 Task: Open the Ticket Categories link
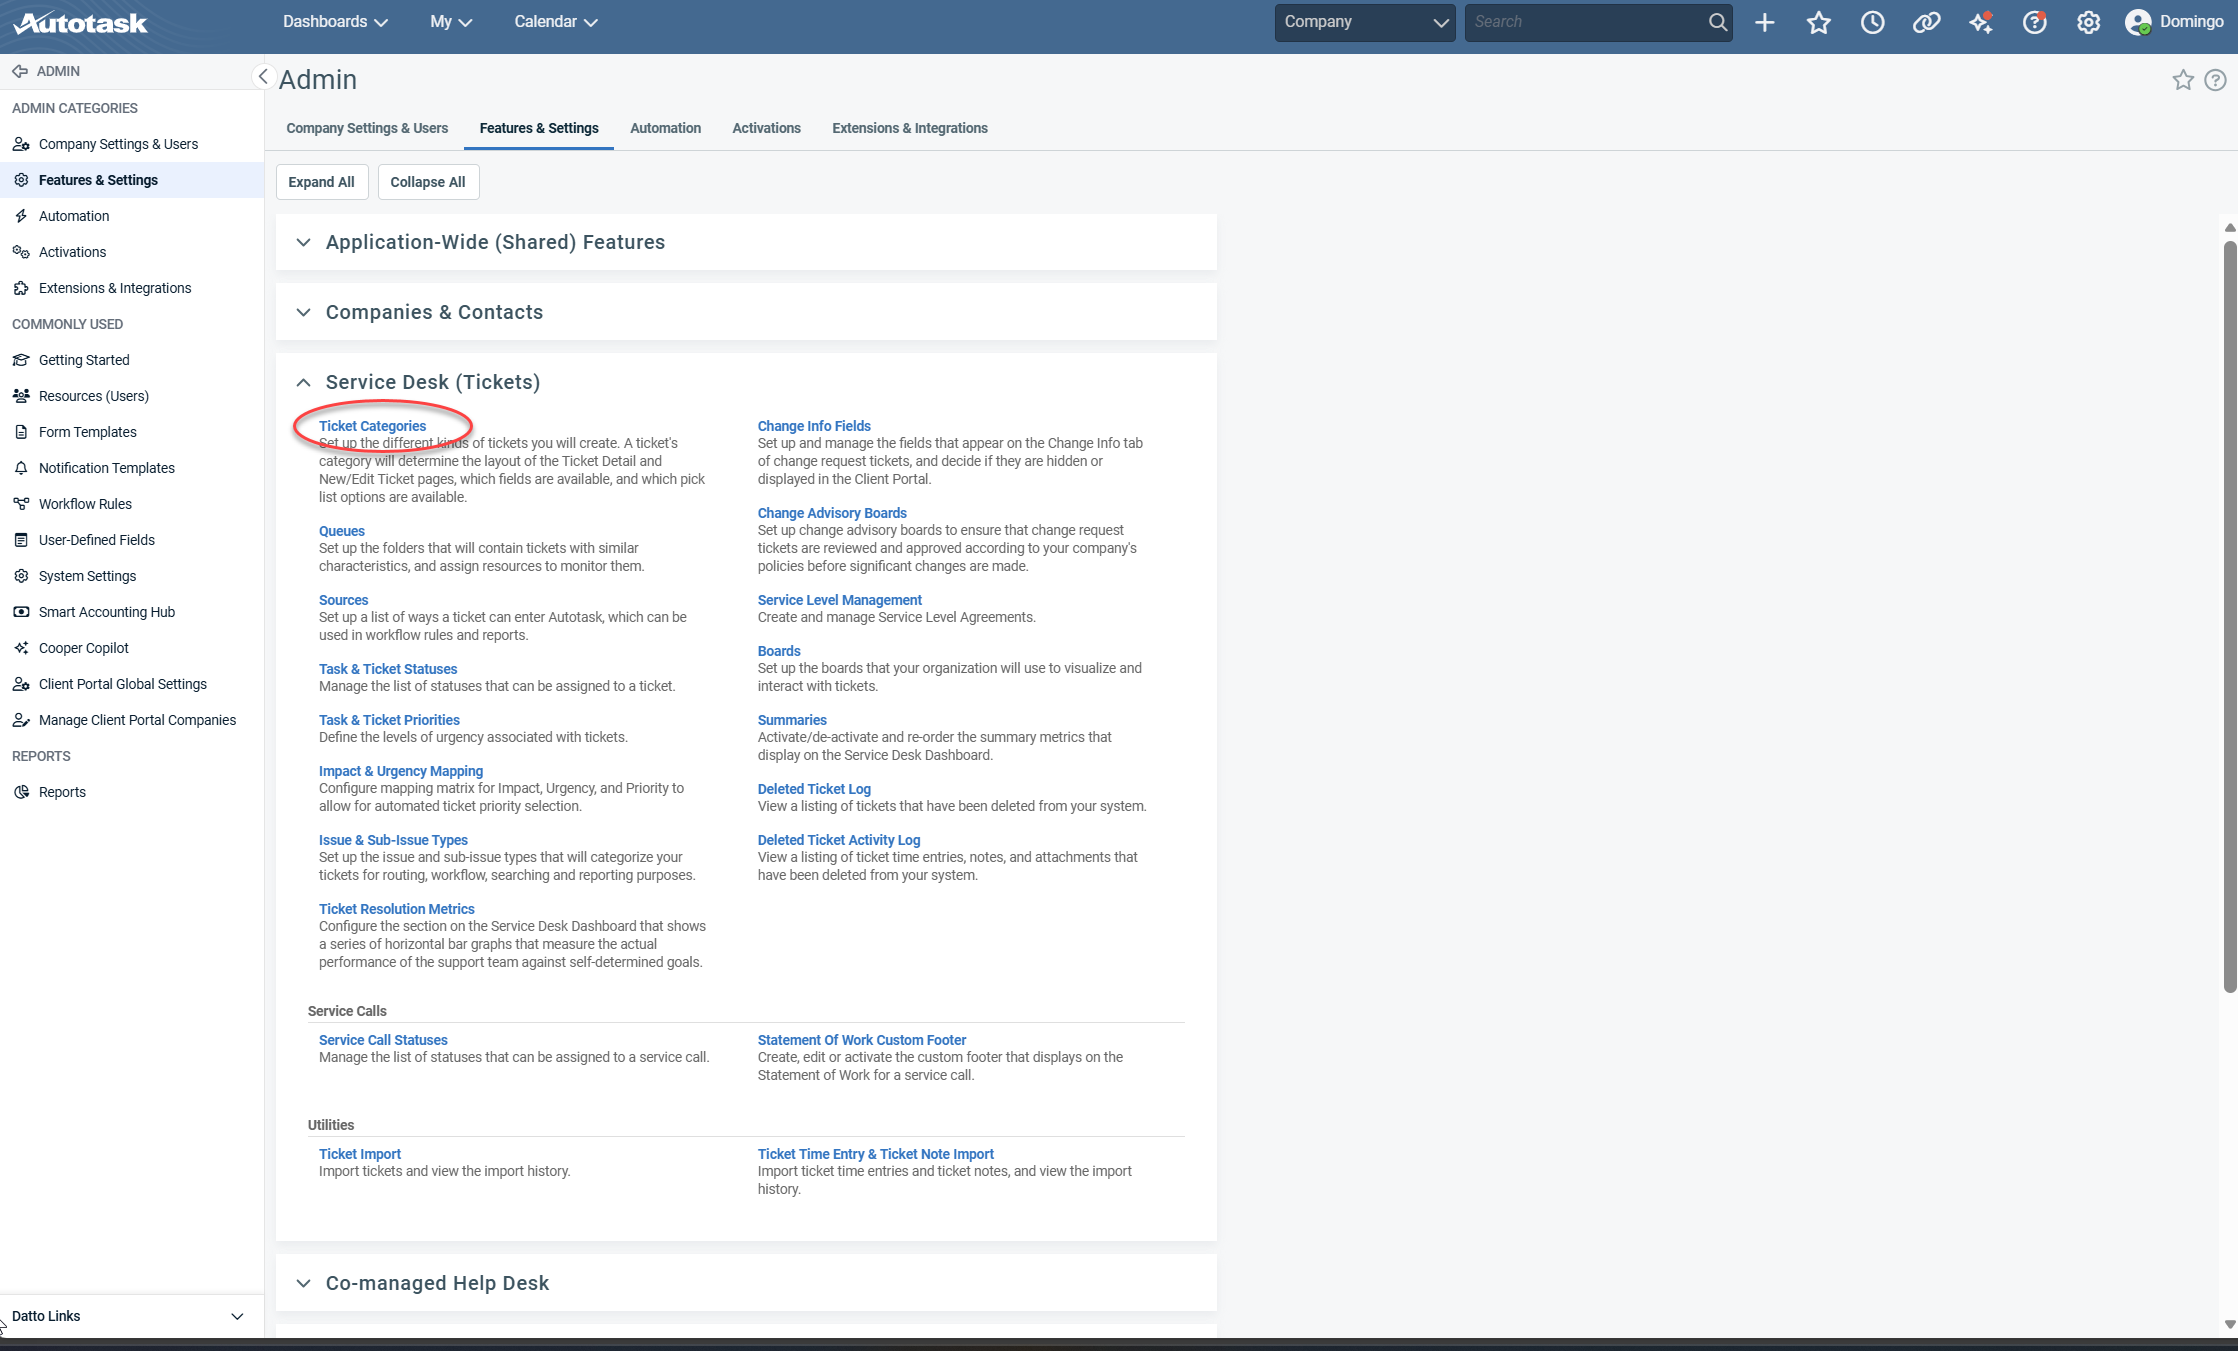tap(372, 426)
